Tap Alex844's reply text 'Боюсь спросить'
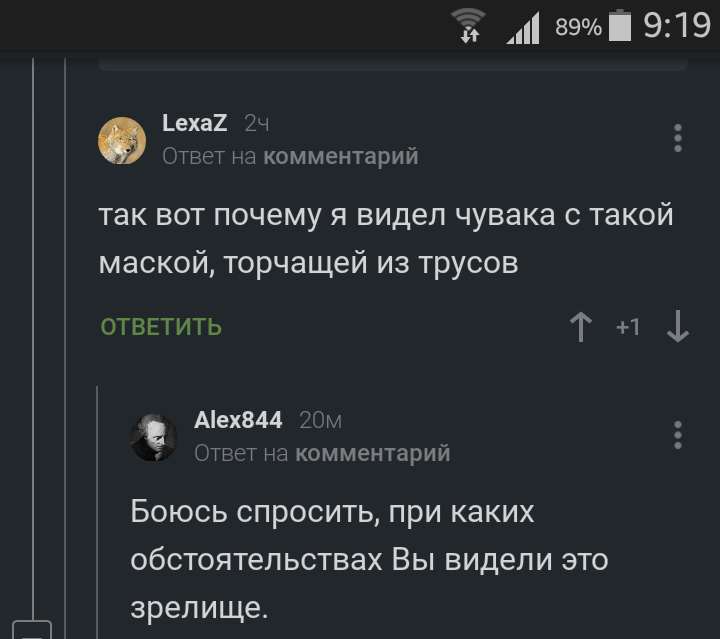This screenshot has width=720, height=639. 368,558
